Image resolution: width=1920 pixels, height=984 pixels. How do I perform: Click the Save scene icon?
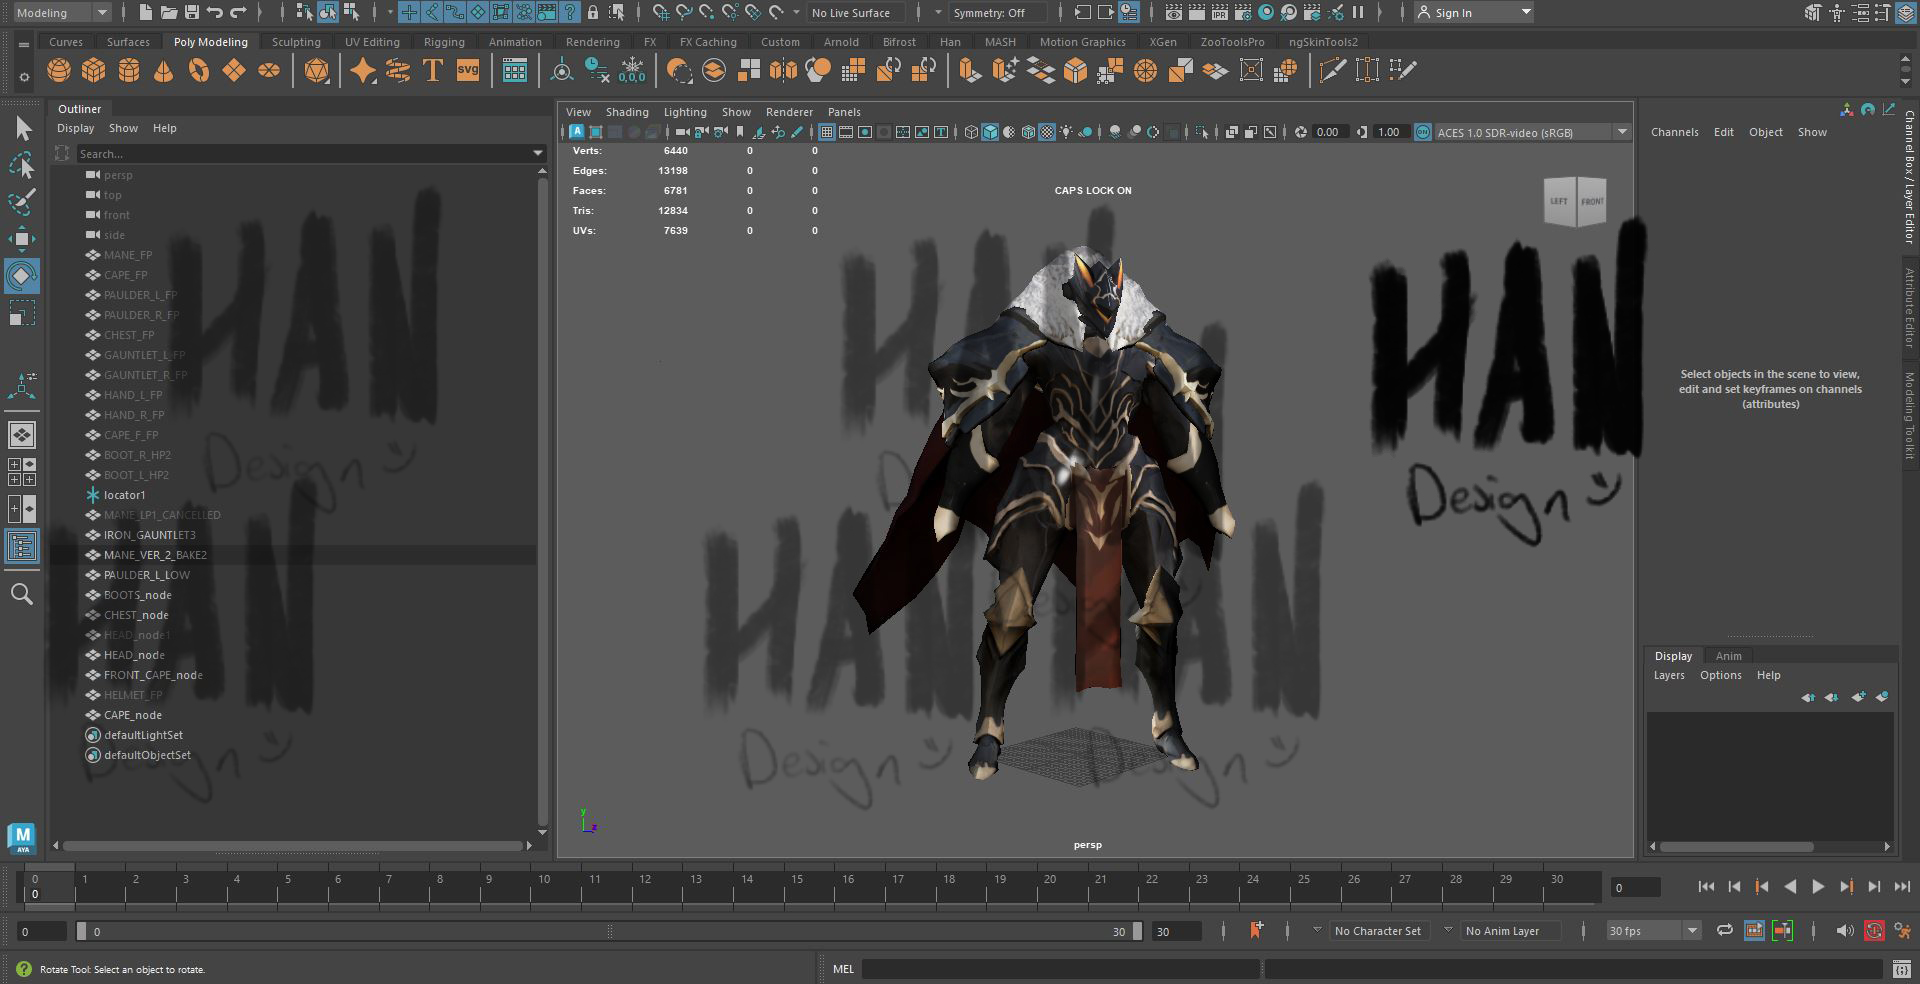pyautogui.click(x=192, y=13)
